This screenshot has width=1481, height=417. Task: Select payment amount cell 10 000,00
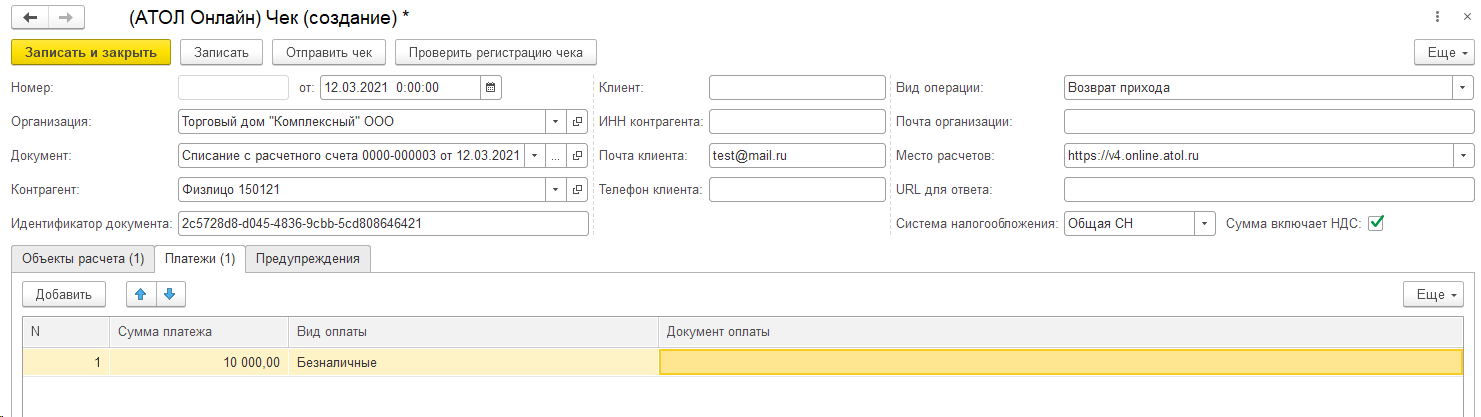point(199,362)
